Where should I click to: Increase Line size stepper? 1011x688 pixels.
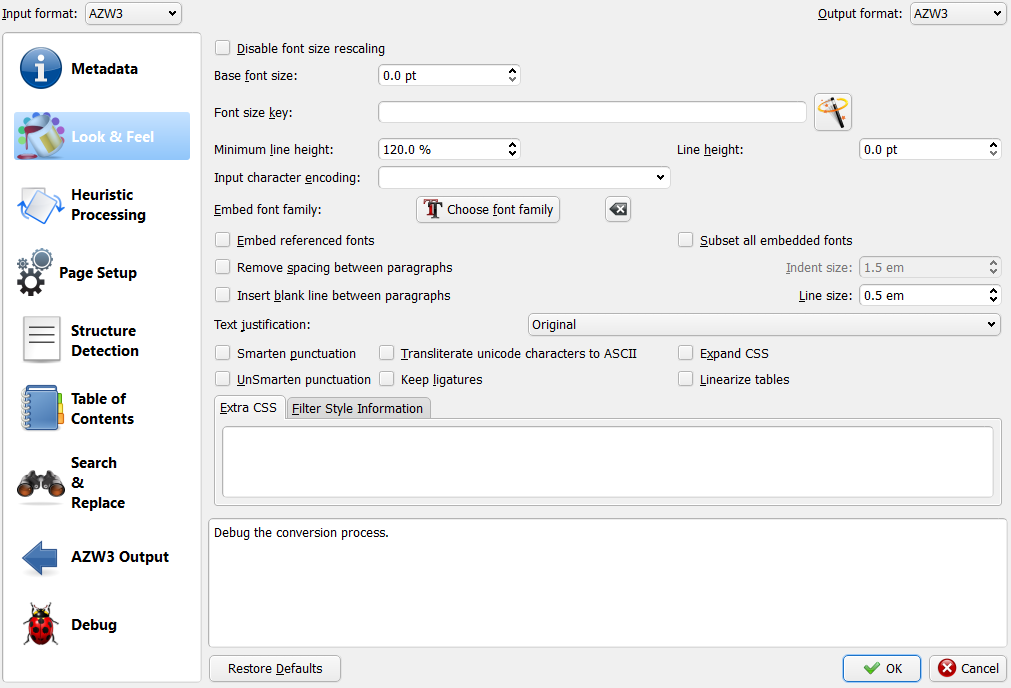[x=993, y=291]
